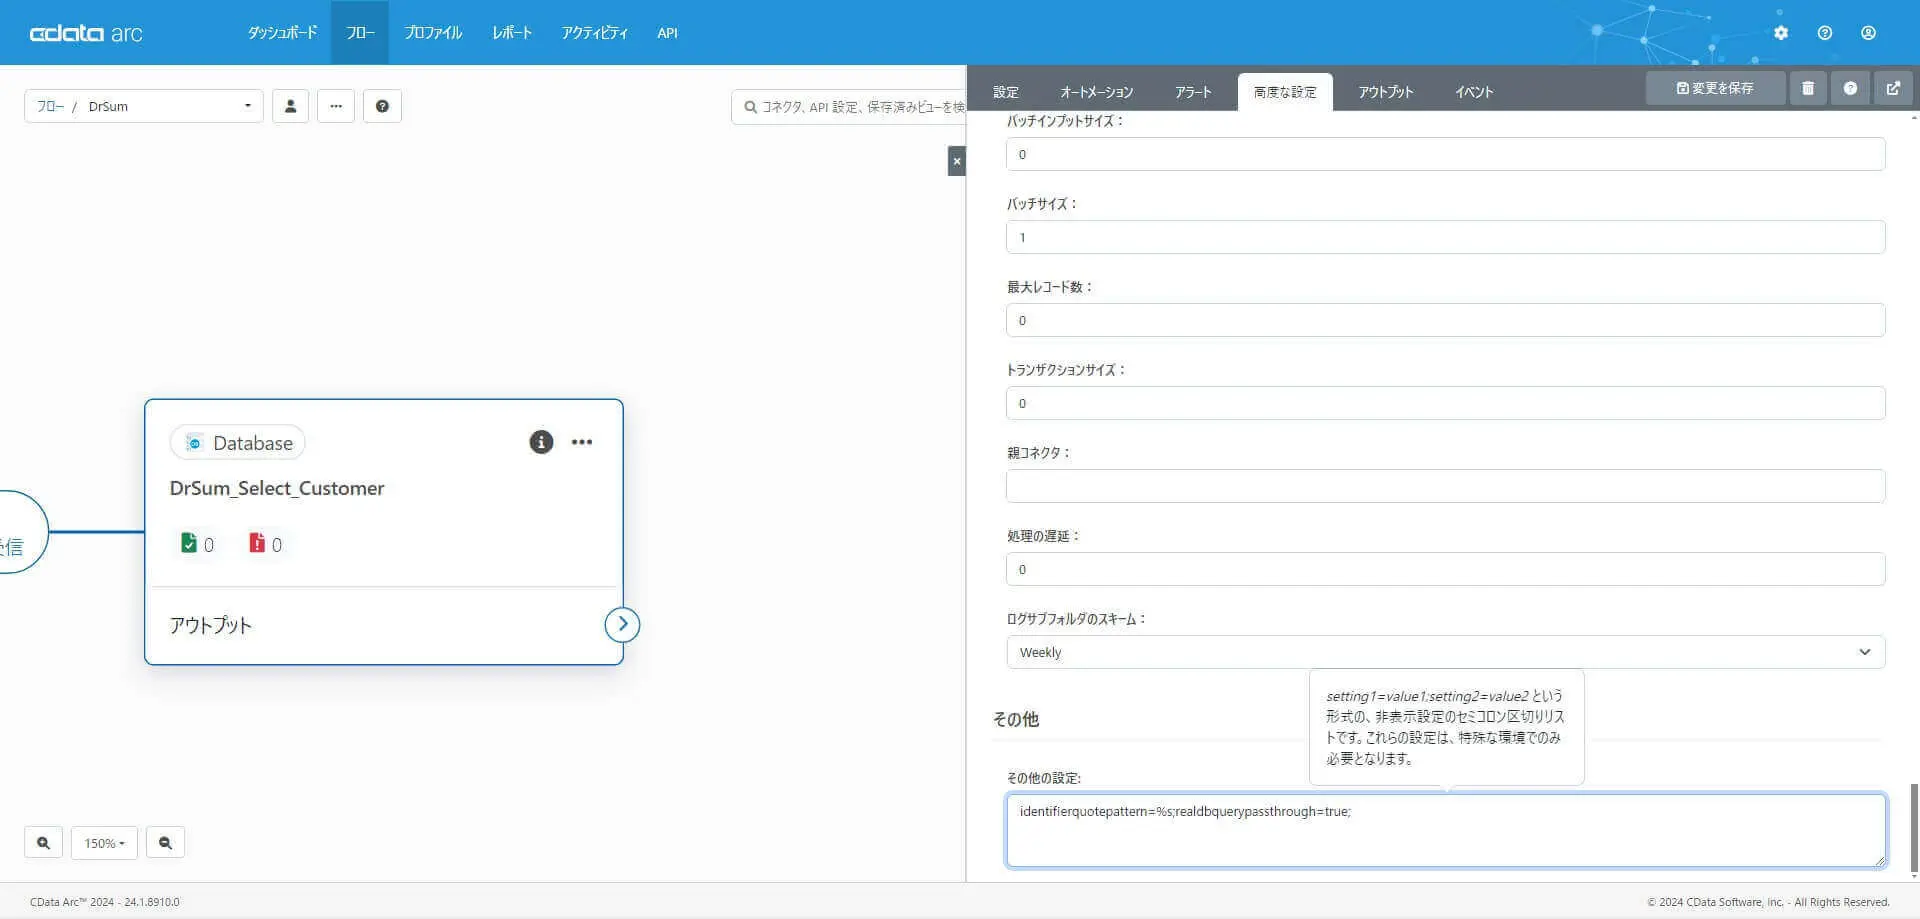
Task: Open flow help question mark button
Action: [382, 106]
